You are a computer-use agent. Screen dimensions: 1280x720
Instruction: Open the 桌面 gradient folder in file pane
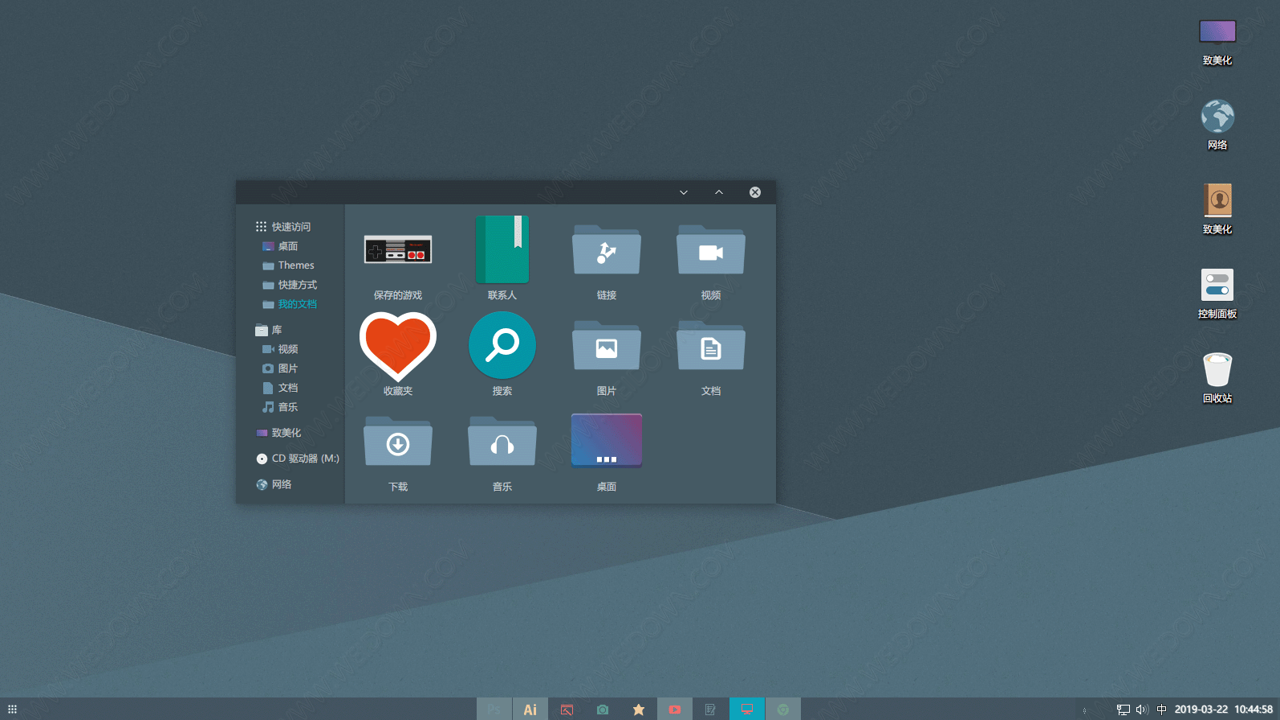(606, 441)
